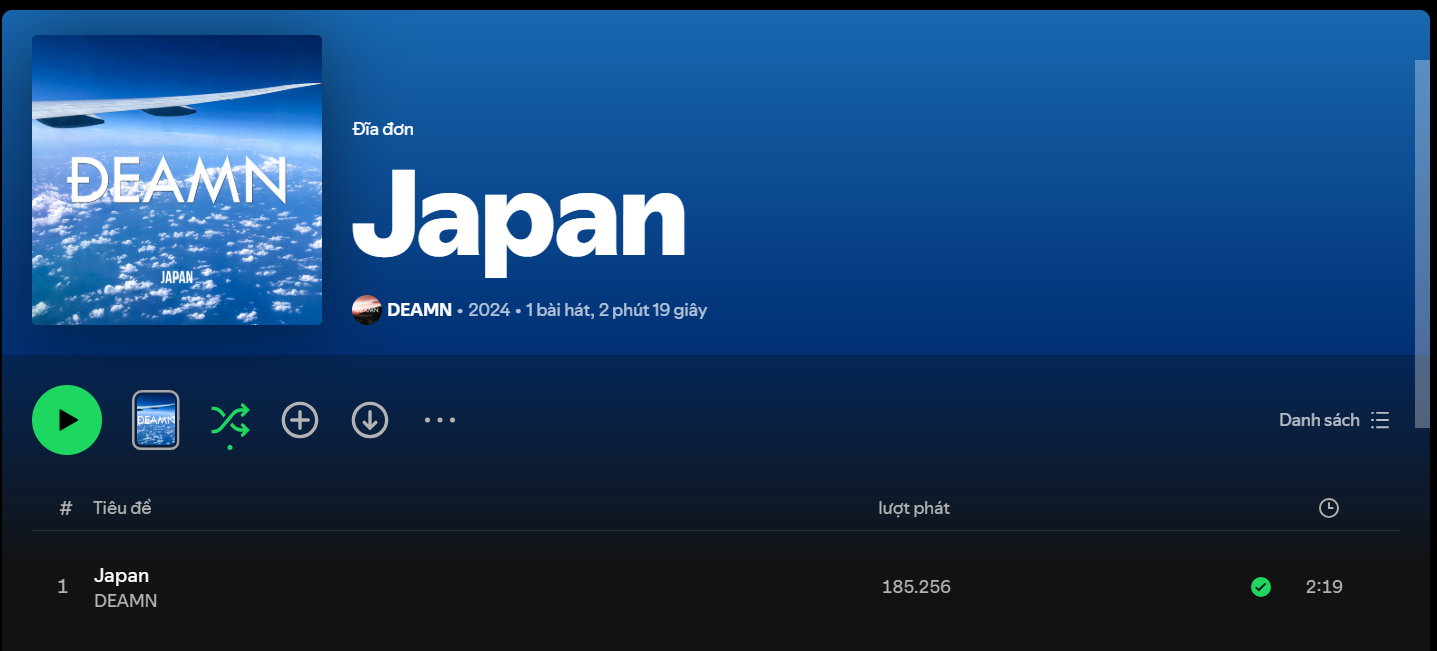Click the Tiêu đề column header
The height and width of the screenshot is (651, 1437).
122,508
